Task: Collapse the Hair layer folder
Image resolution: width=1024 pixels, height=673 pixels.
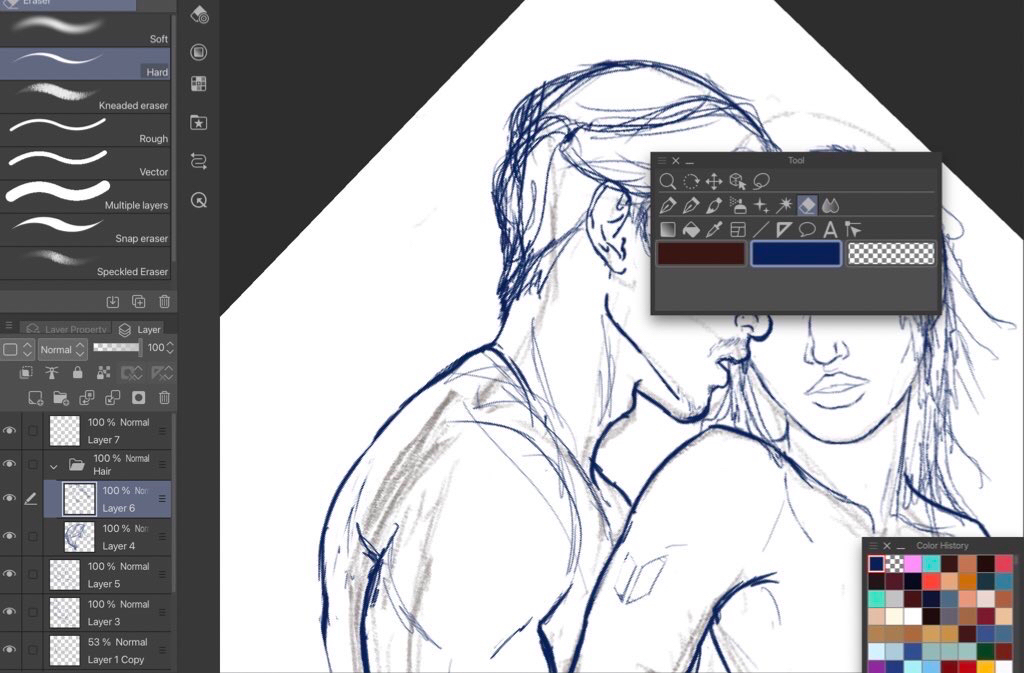Action: (x=54, y=465)
